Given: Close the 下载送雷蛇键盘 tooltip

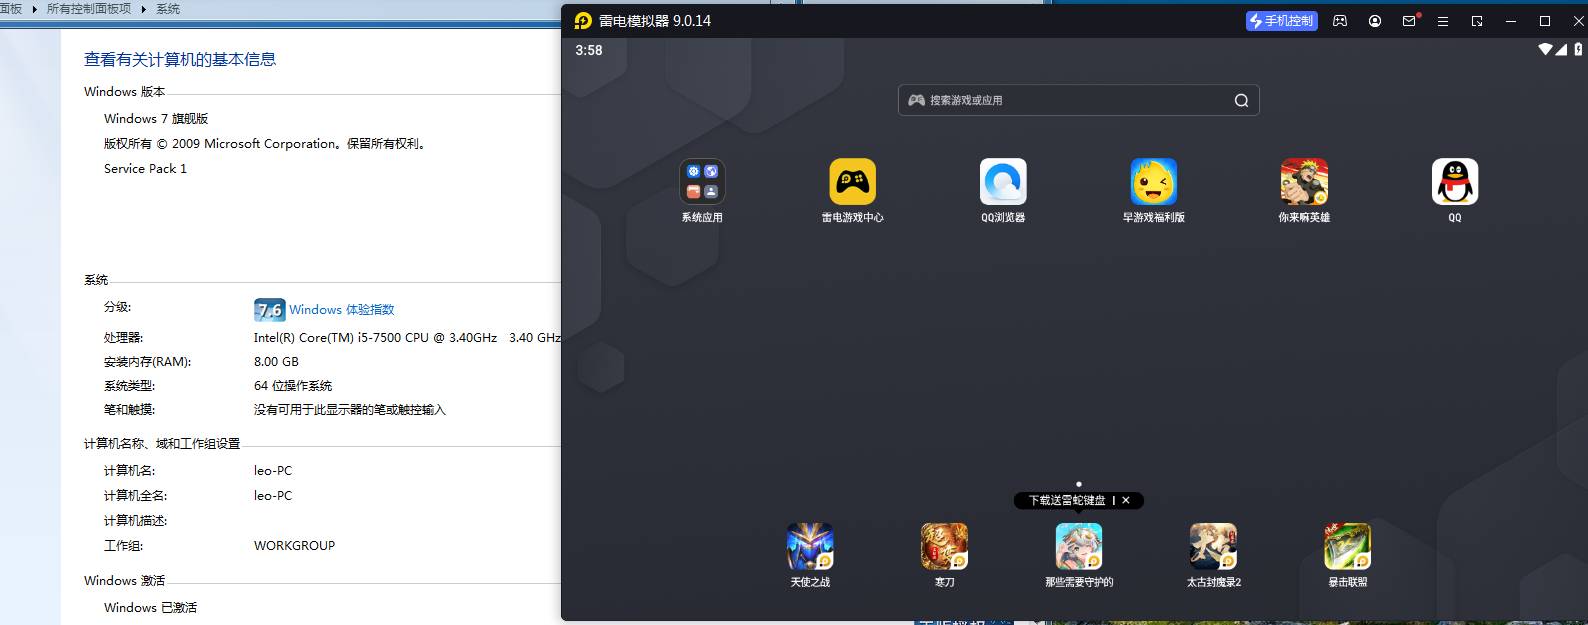Looking at the screenshot, I should [x=1126, y=500].
